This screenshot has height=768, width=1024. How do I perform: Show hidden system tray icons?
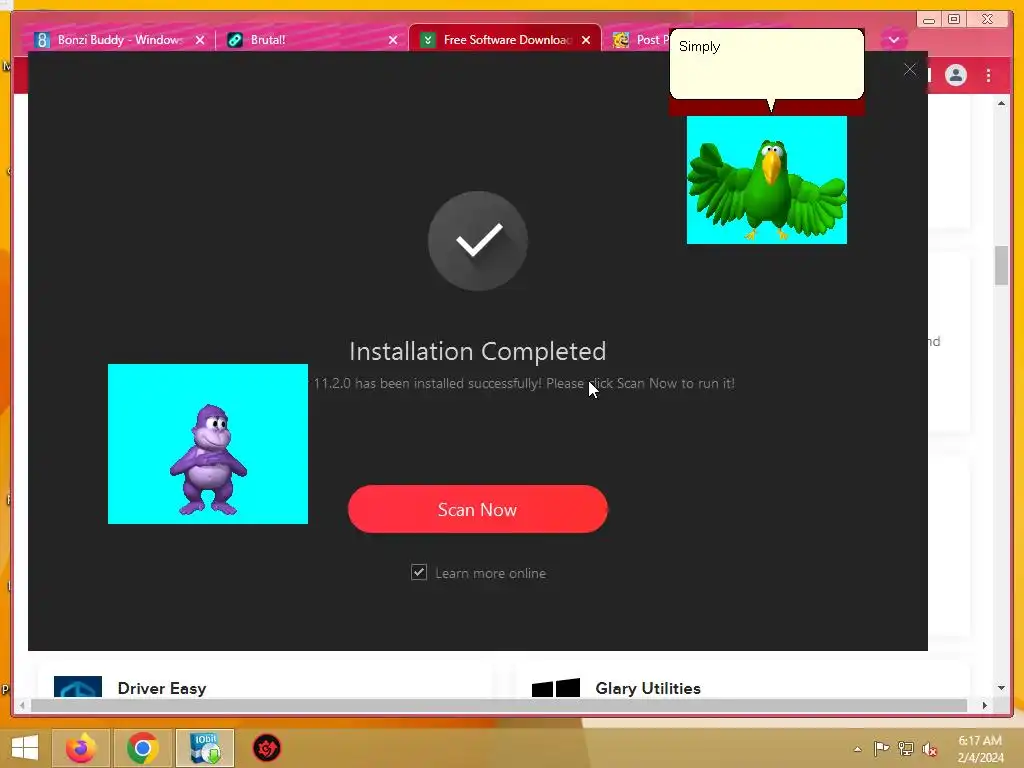coord(857,749)
